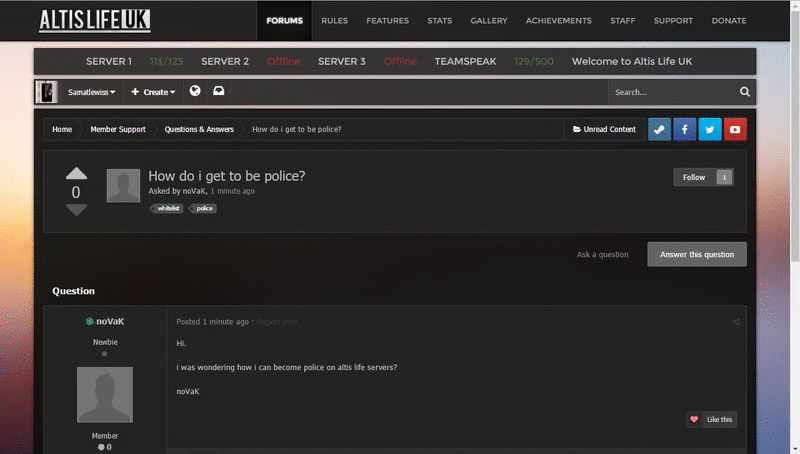
Task: Open the Steam social icon
Action: [x=659, y=130]
